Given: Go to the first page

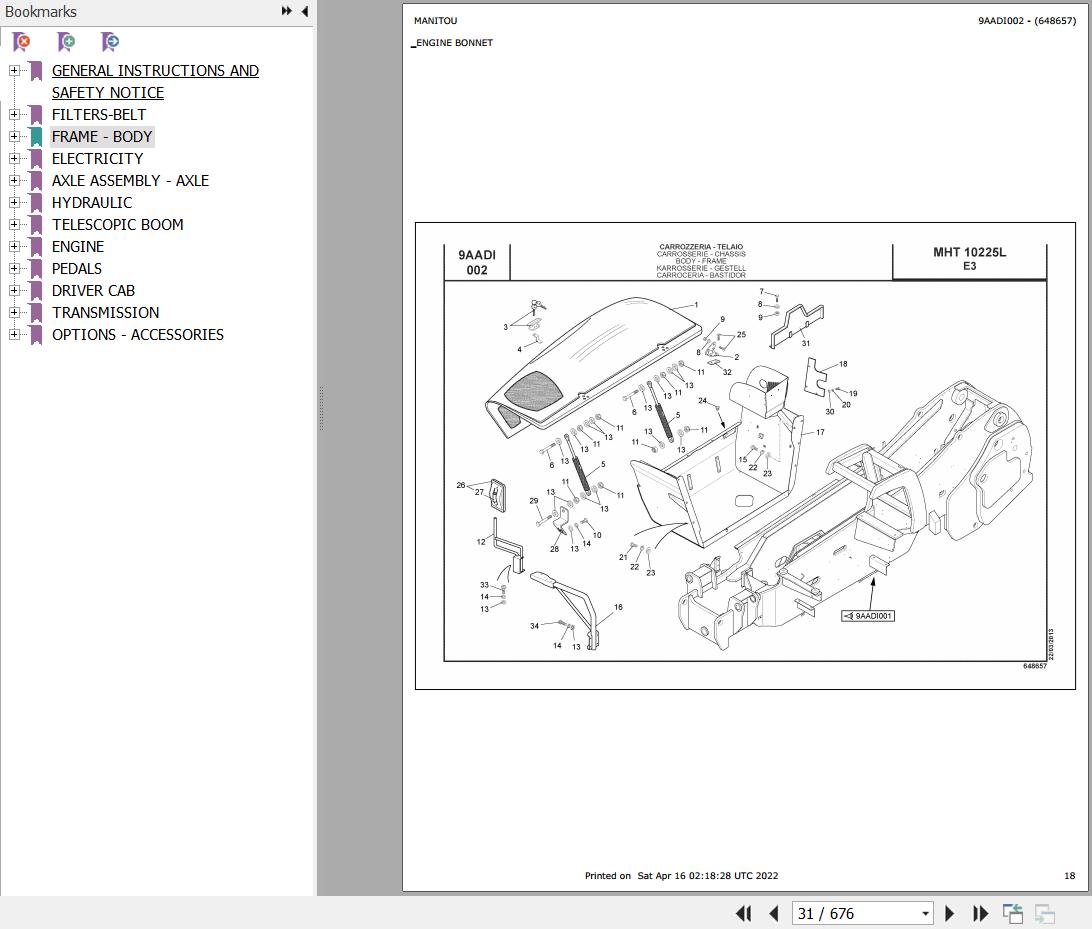Looking at the screenshot, I should (x=743, y=914).
